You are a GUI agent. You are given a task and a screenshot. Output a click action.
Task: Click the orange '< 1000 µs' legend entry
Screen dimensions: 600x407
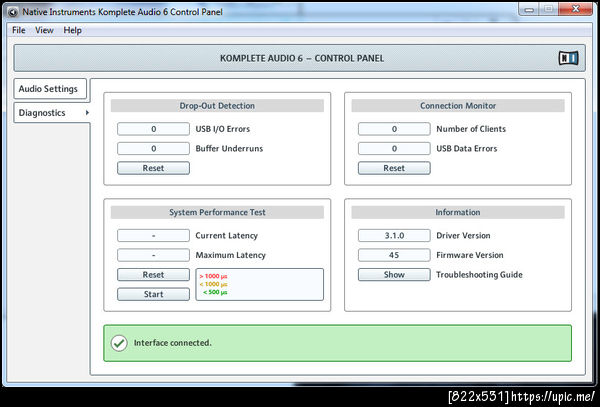click(213, 284)
